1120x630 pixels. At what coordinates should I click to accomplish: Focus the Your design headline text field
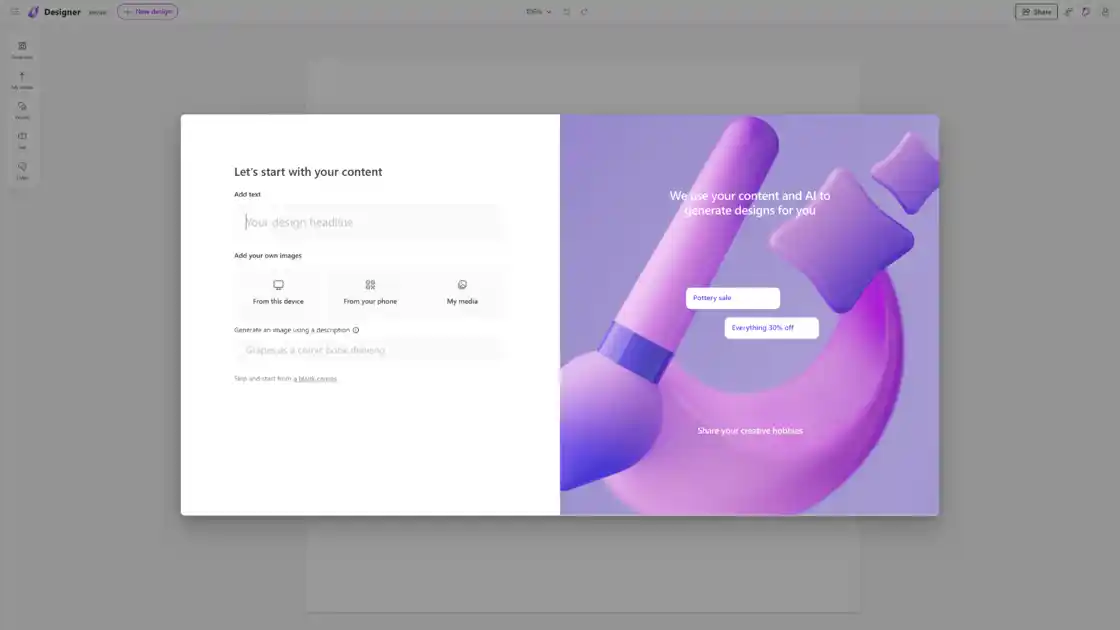370,222
